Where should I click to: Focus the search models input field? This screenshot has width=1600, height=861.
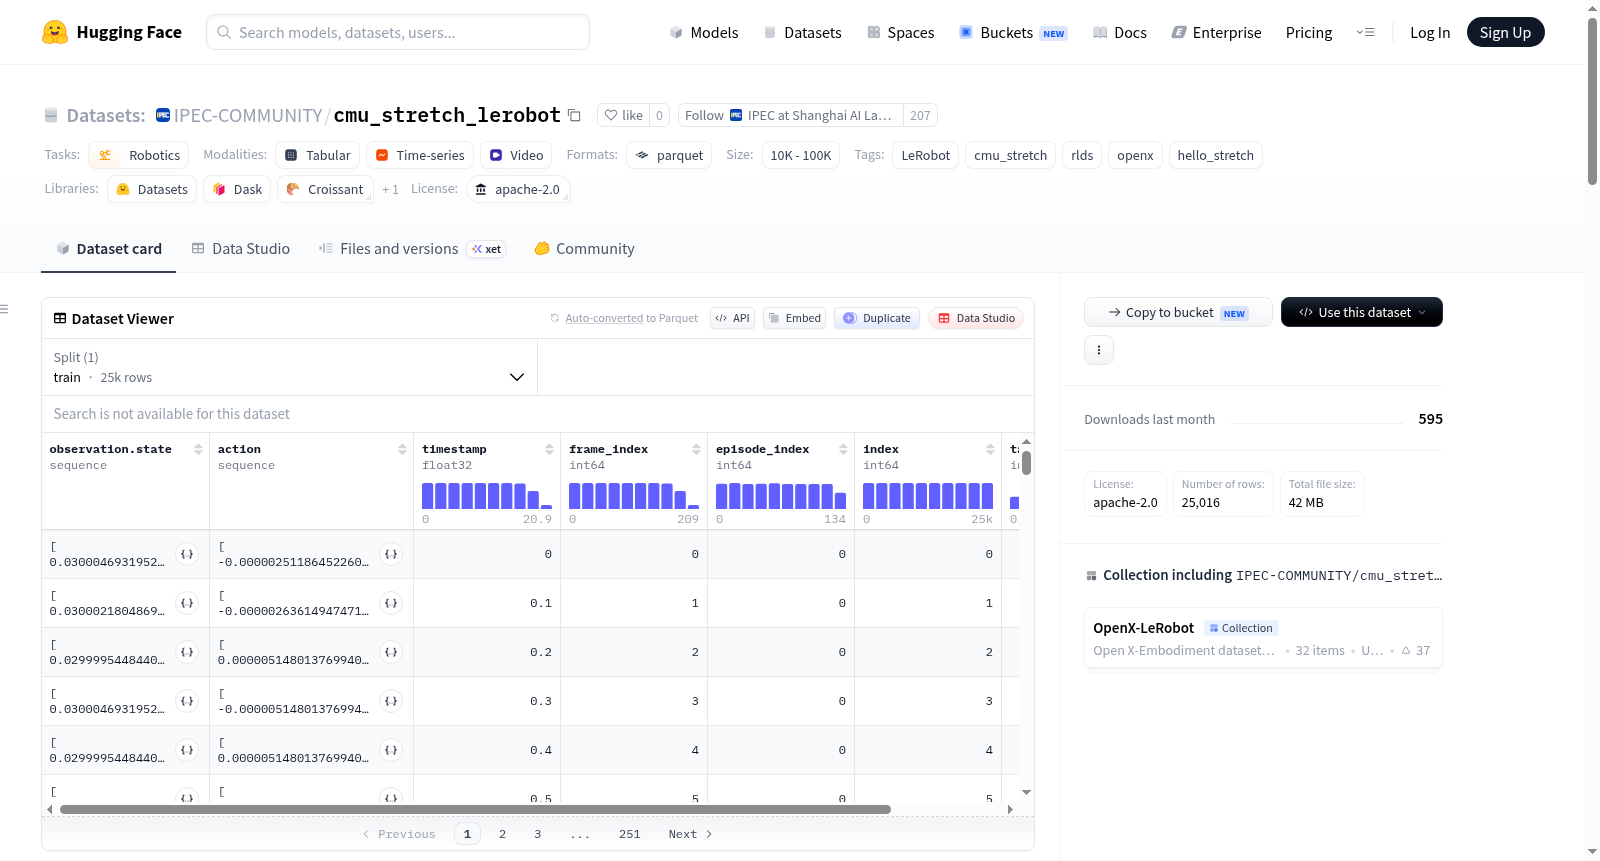[398, 32]
